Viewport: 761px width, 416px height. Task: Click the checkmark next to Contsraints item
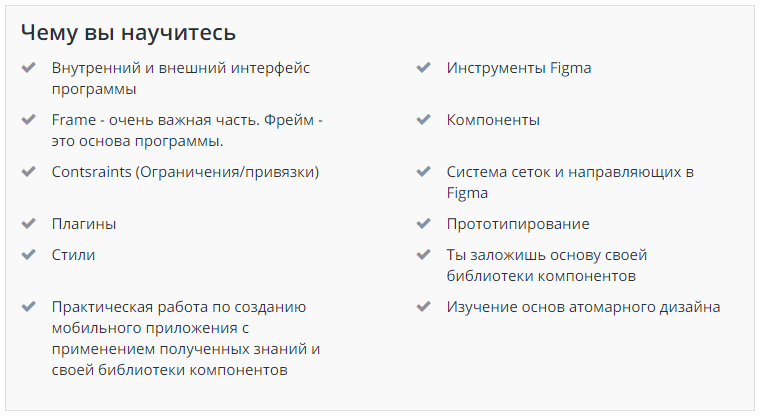28,172
